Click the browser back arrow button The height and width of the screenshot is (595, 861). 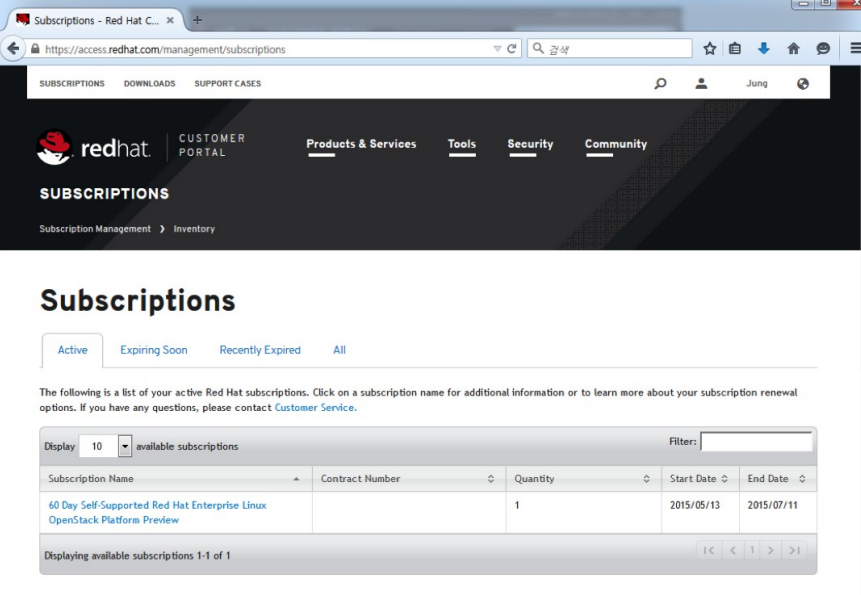pyautogui.click(x=13, y=49)
